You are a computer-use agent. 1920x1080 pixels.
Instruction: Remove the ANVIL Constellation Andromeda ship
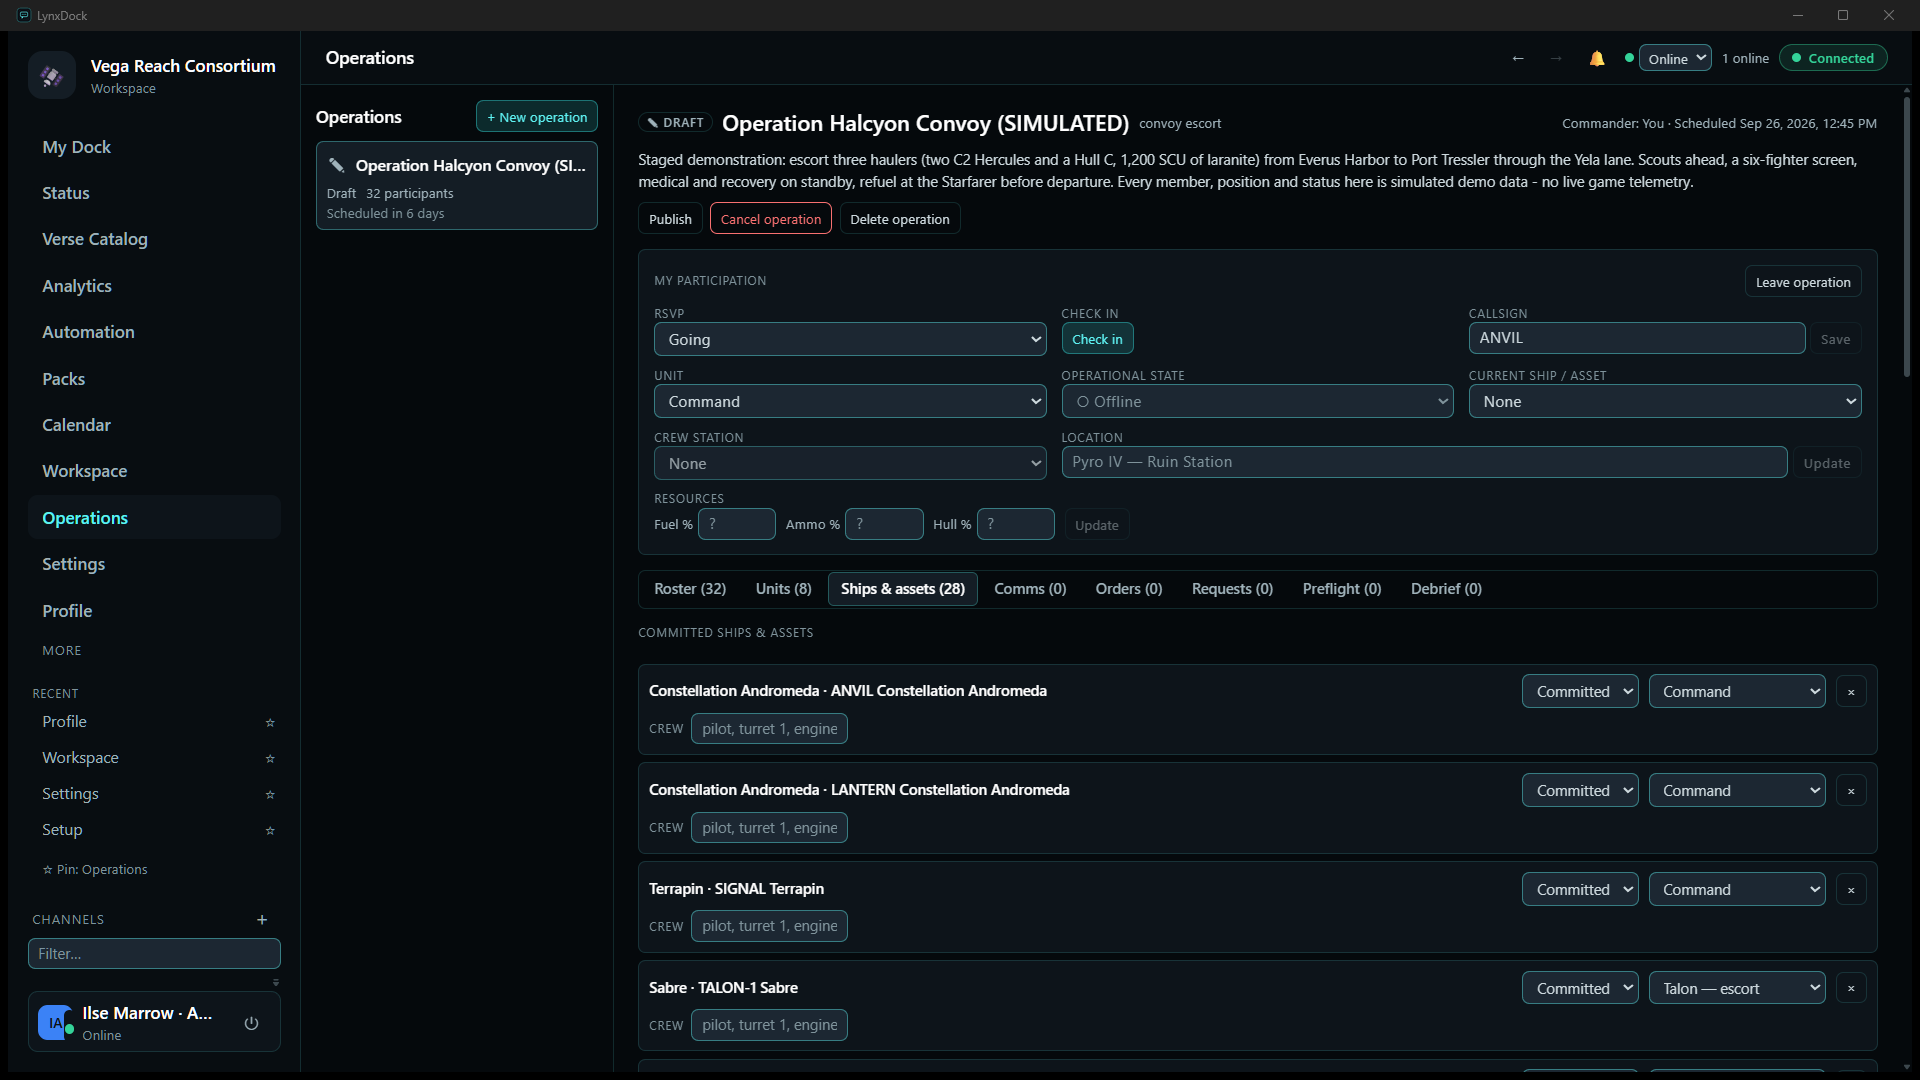coord(1851,692)
